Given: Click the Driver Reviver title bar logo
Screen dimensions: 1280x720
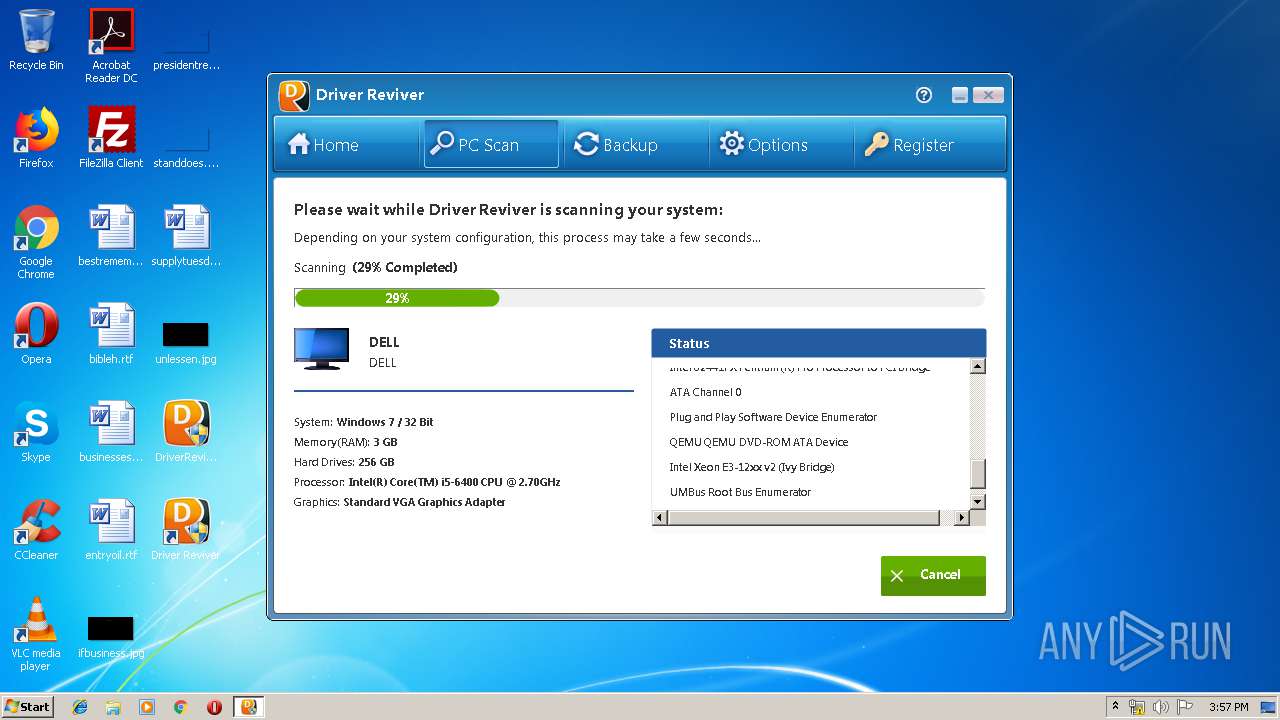Looking at the screenshot, I should tap(294, 95).
